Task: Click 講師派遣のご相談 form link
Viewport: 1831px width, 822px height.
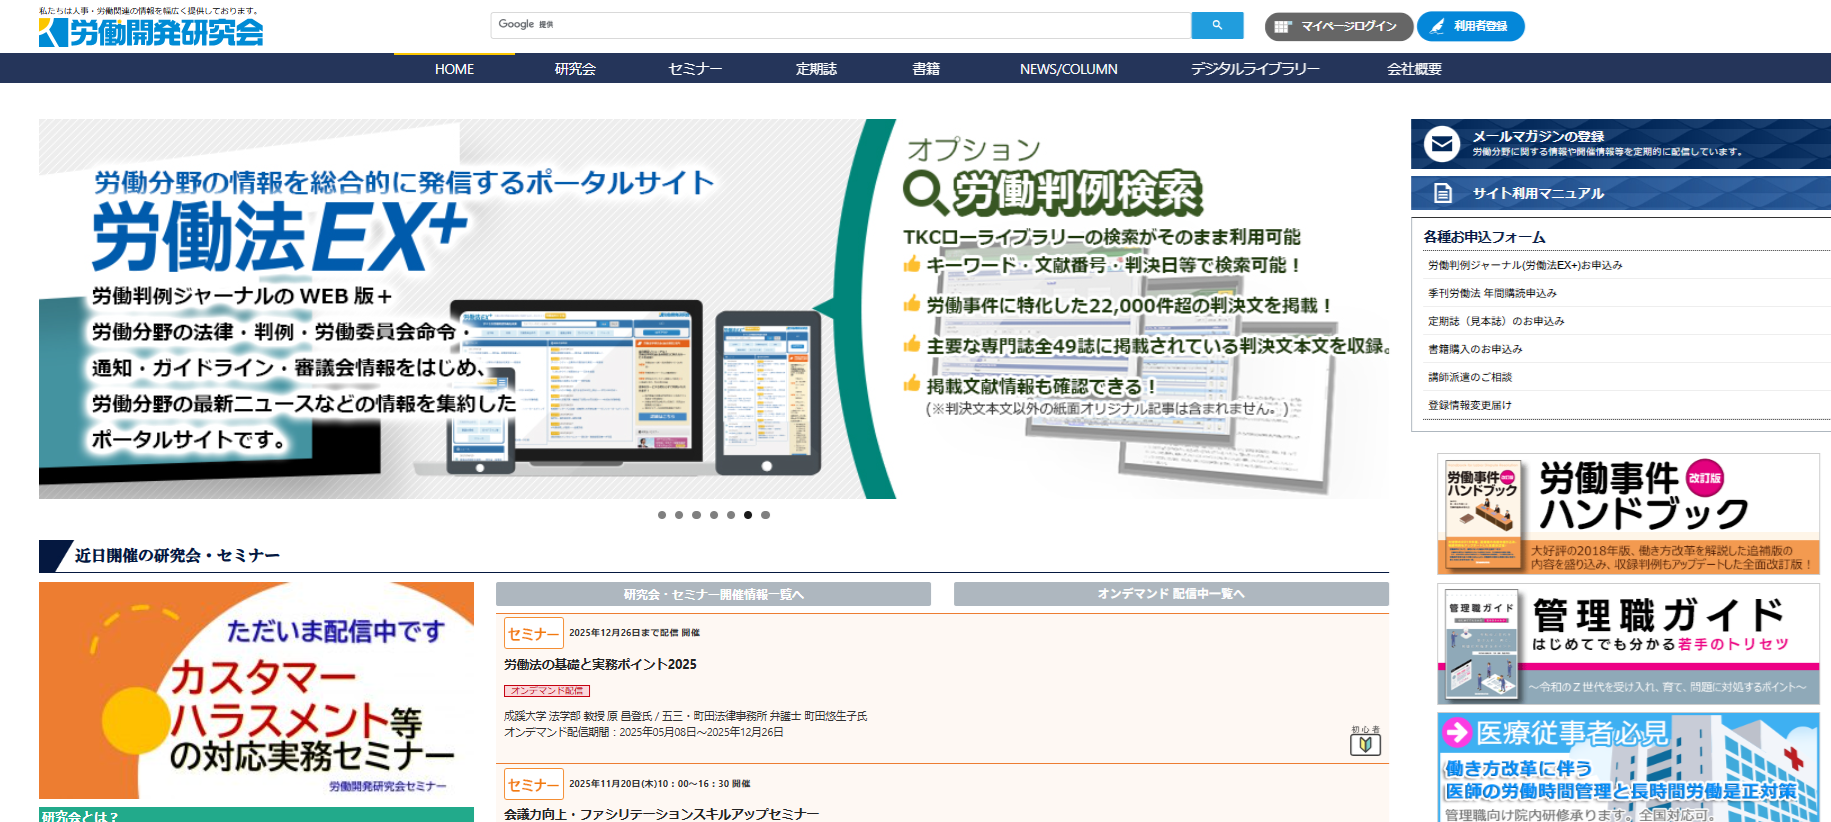Action: click(x=1469, y=377)
